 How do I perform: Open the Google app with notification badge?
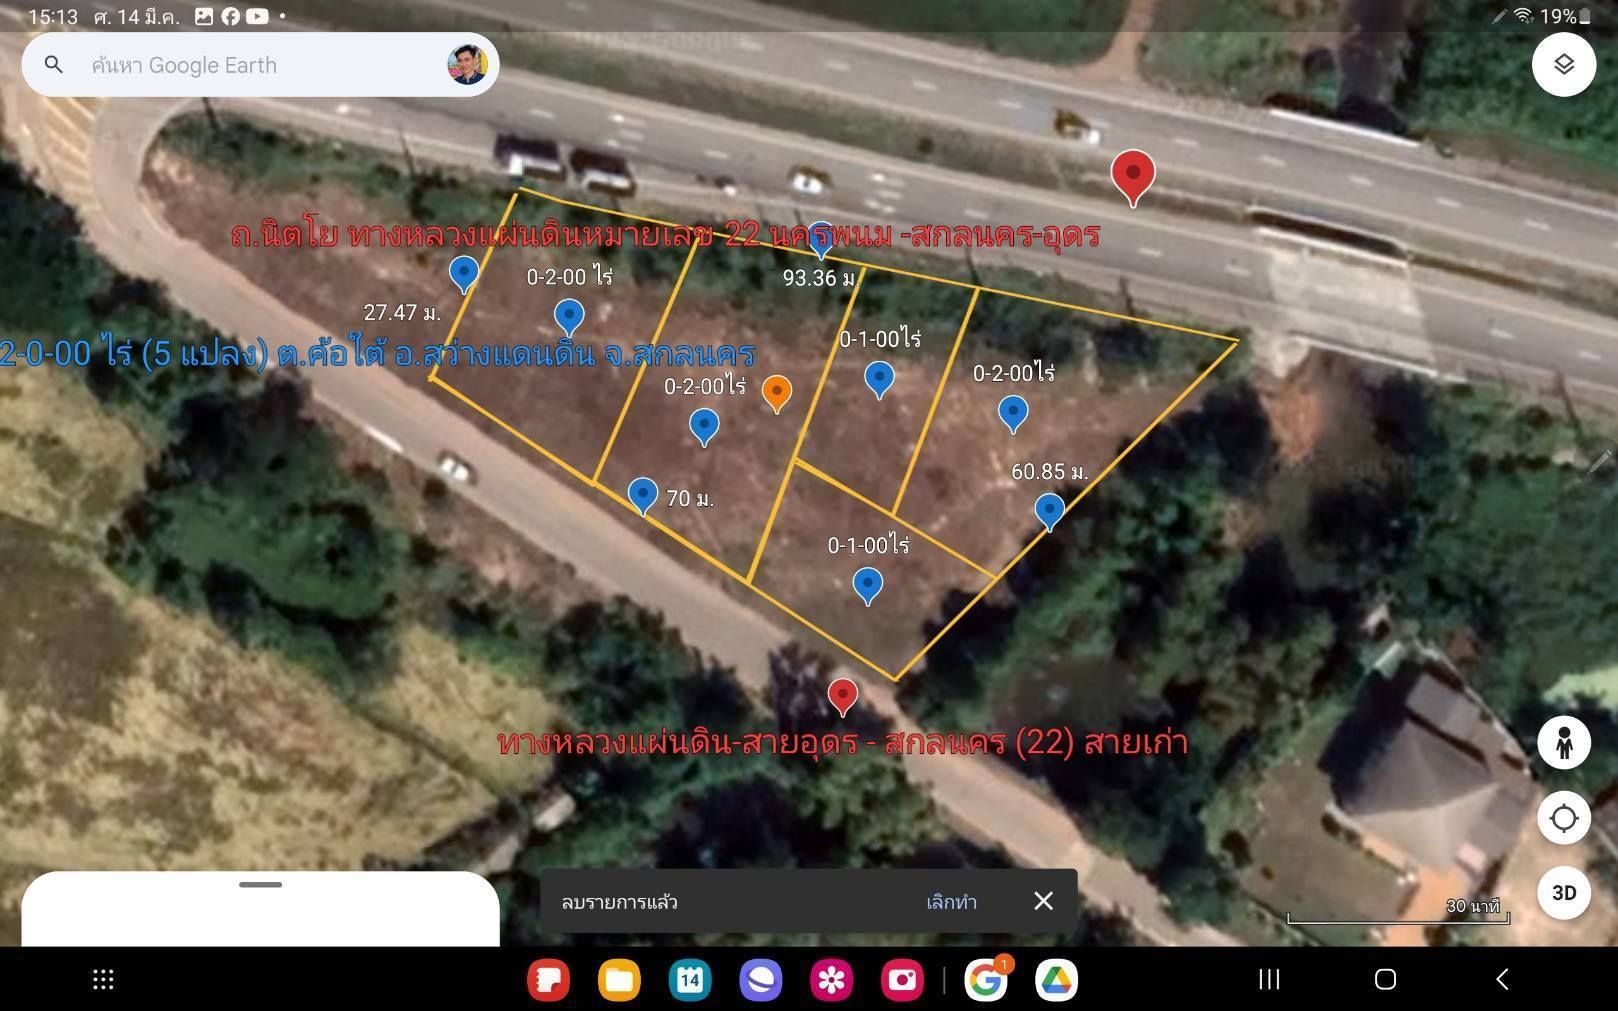(986, 980)
